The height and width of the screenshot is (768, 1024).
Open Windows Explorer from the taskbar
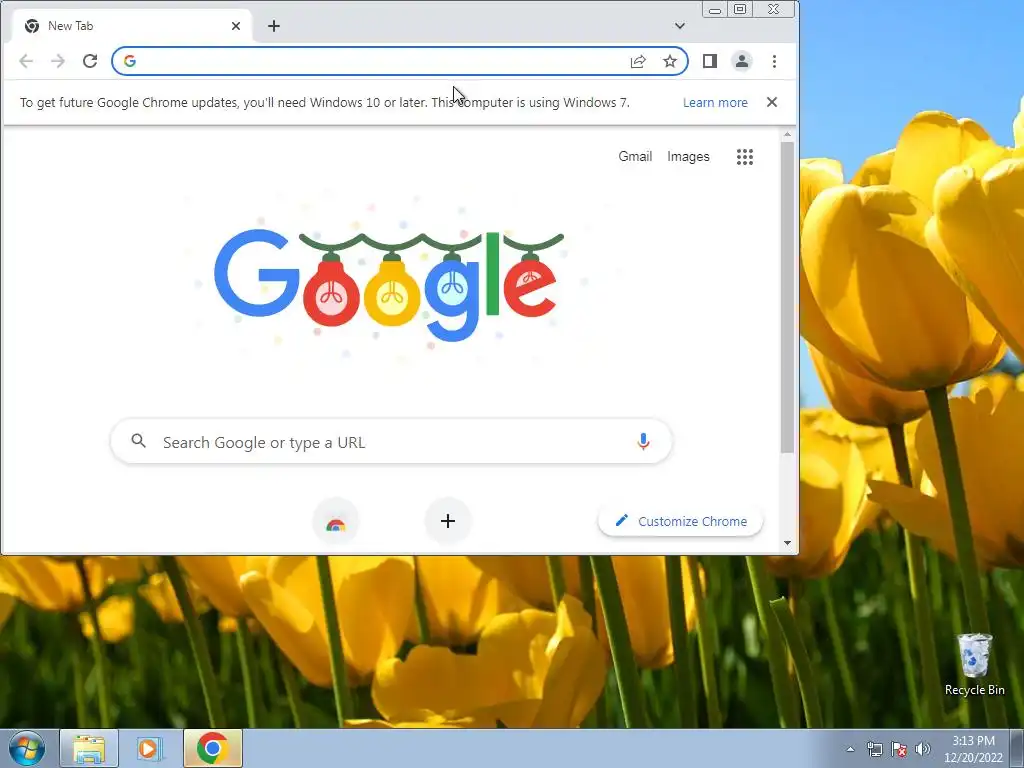click(x=89, y=748)
